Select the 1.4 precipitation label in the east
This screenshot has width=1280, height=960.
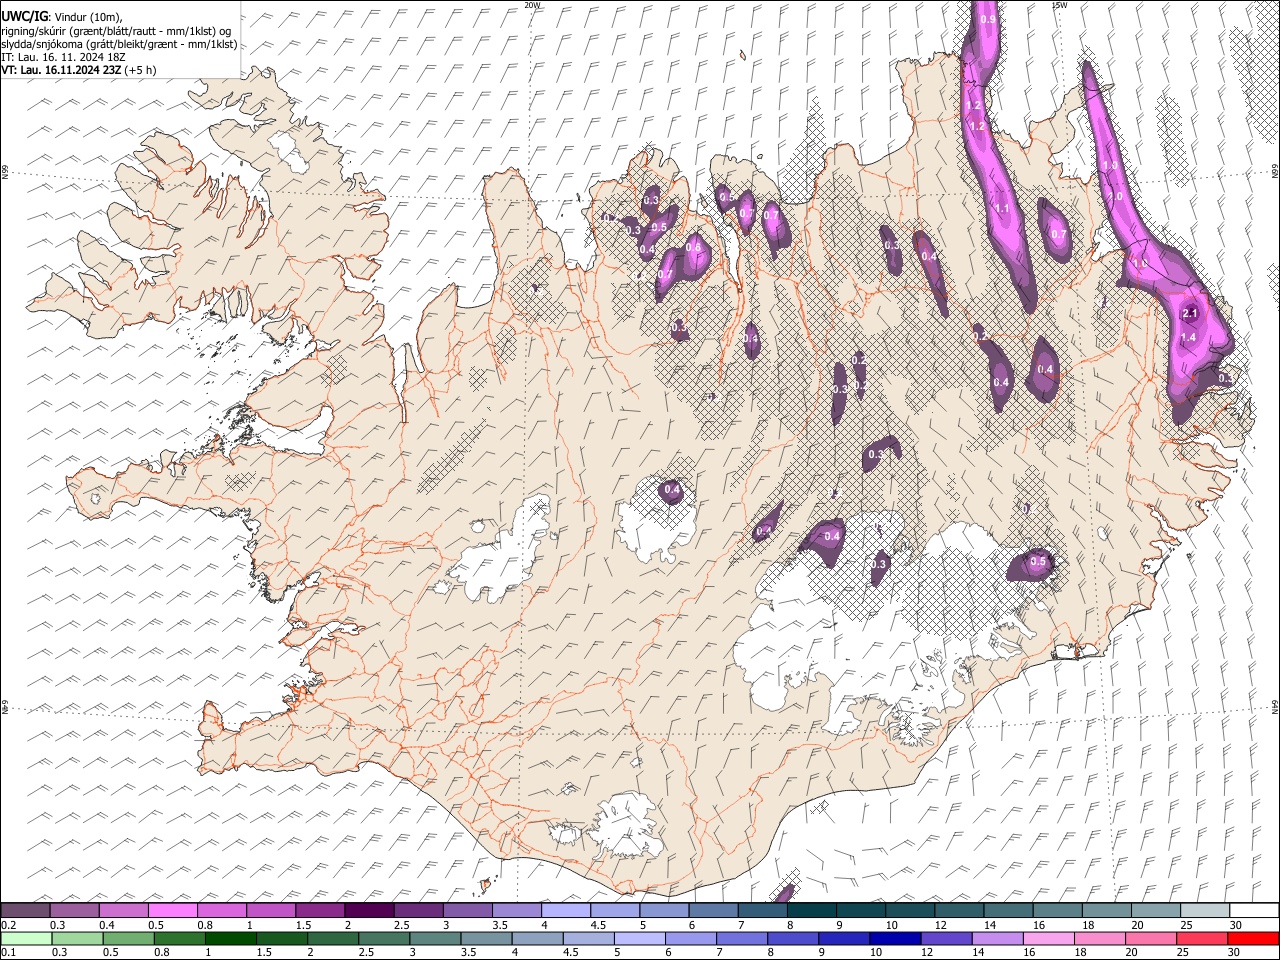coord(1188,339)
